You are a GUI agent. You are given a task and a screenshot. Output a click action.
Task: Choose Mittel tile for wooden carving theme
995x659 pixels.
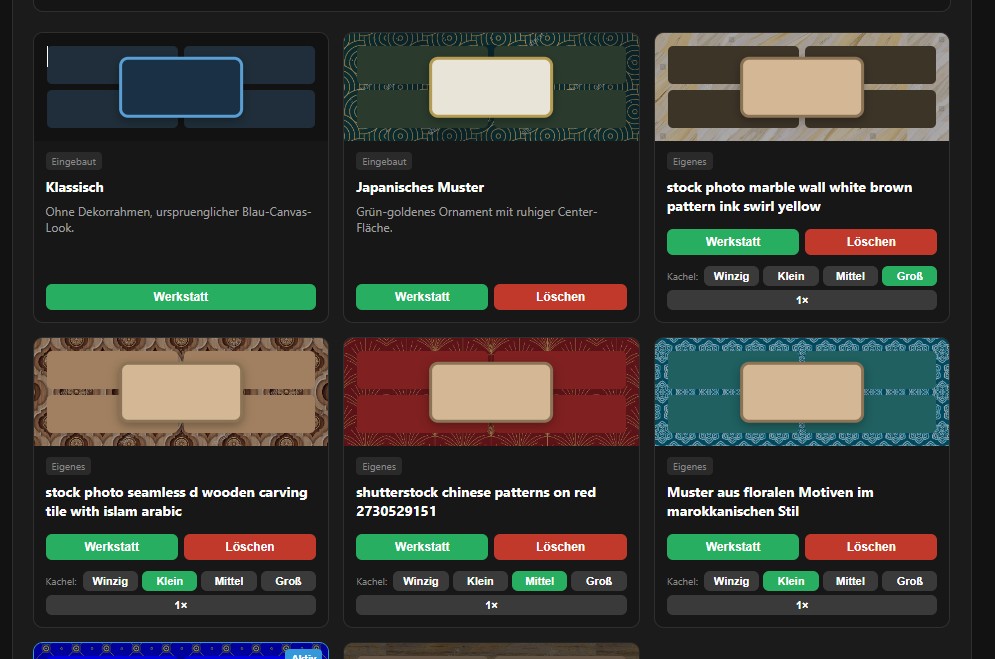(x=229, y=582)
